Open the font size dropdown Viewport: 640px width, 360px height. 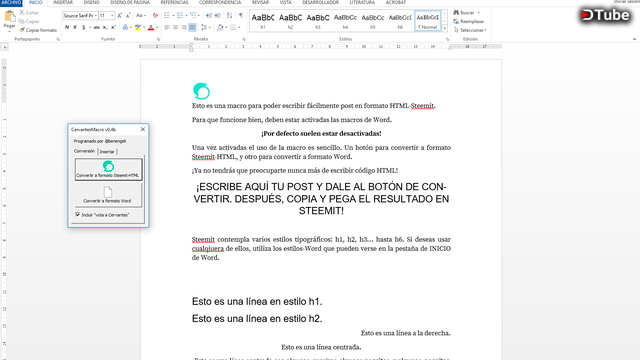pyautogui.click(x=112, y=16)
